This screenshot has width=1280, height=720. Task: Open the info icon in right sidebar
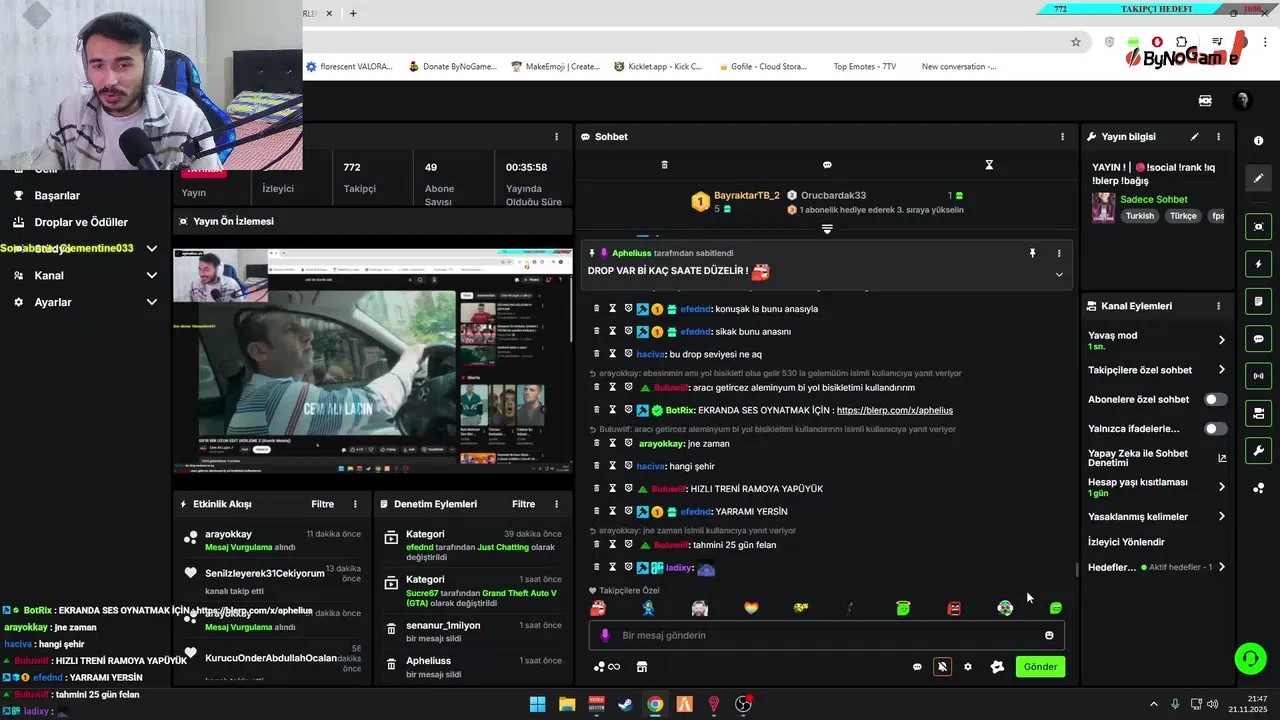pos(1258,141)
